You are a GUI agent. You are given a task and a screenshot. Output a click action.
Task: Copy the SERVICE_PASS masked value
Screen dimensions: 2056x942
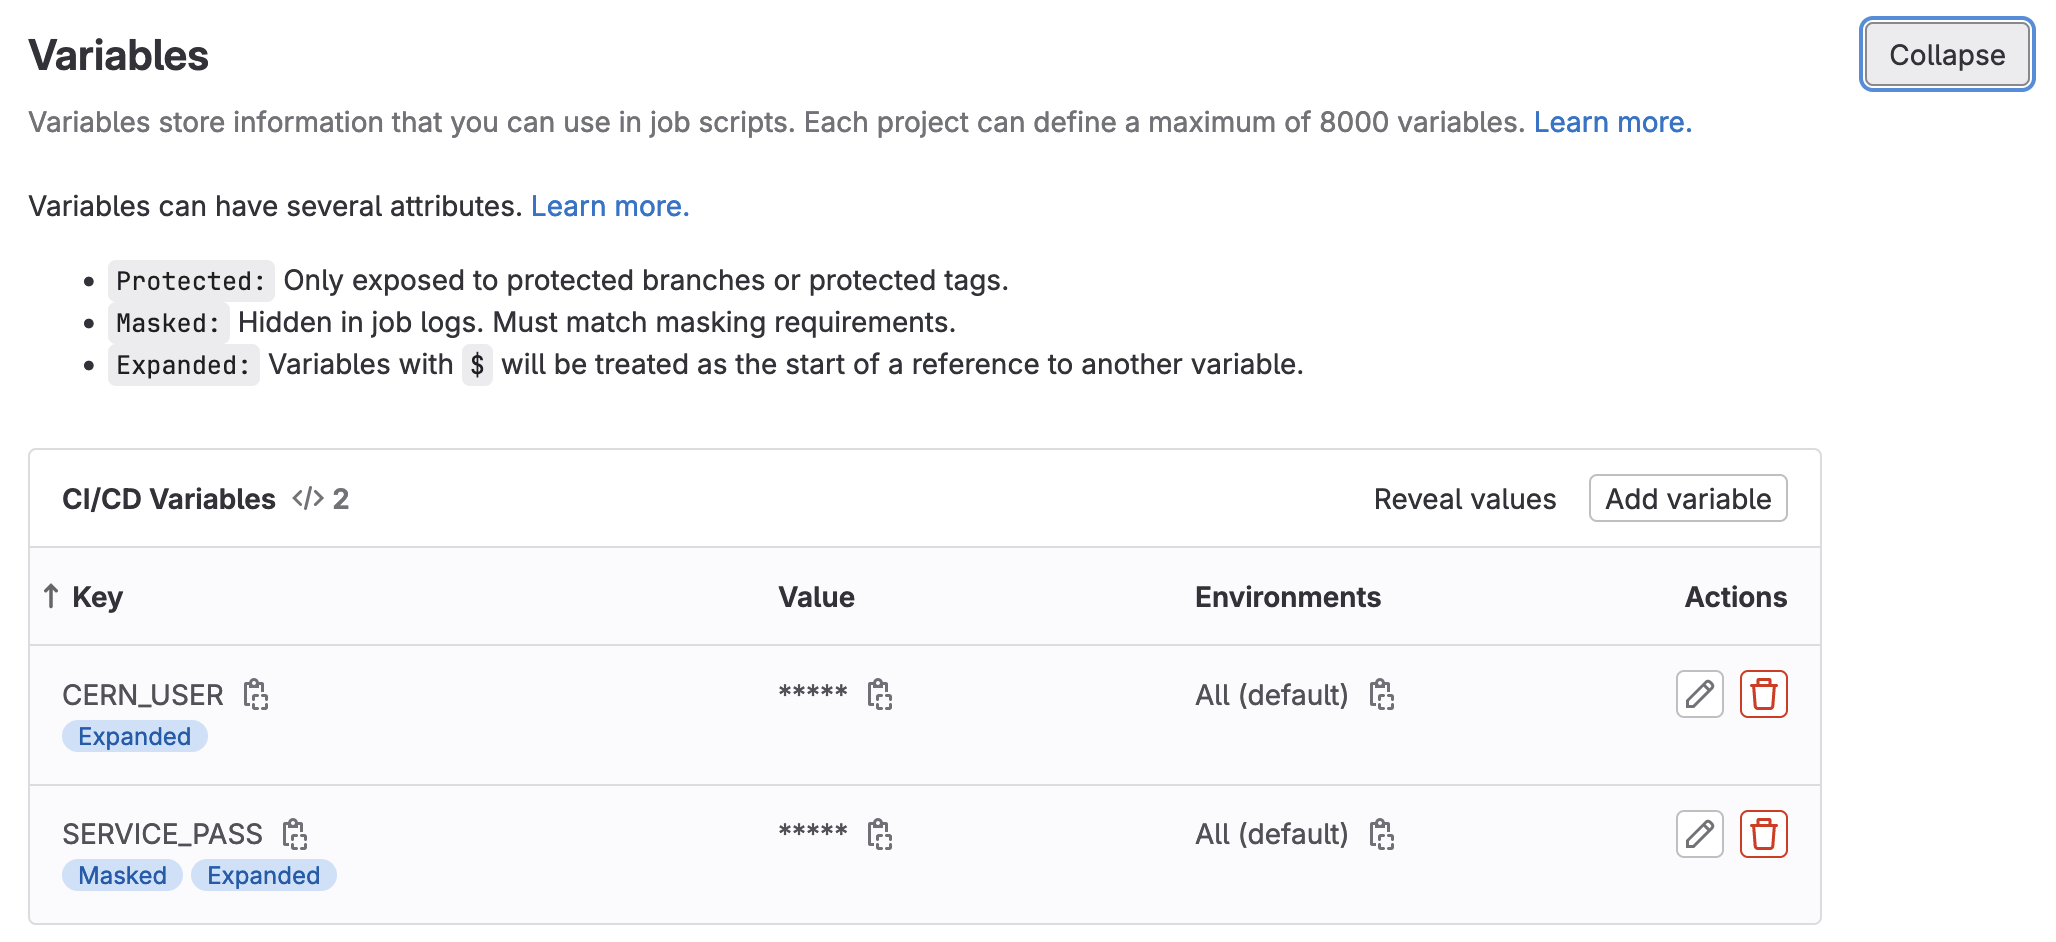pos(880,834)
